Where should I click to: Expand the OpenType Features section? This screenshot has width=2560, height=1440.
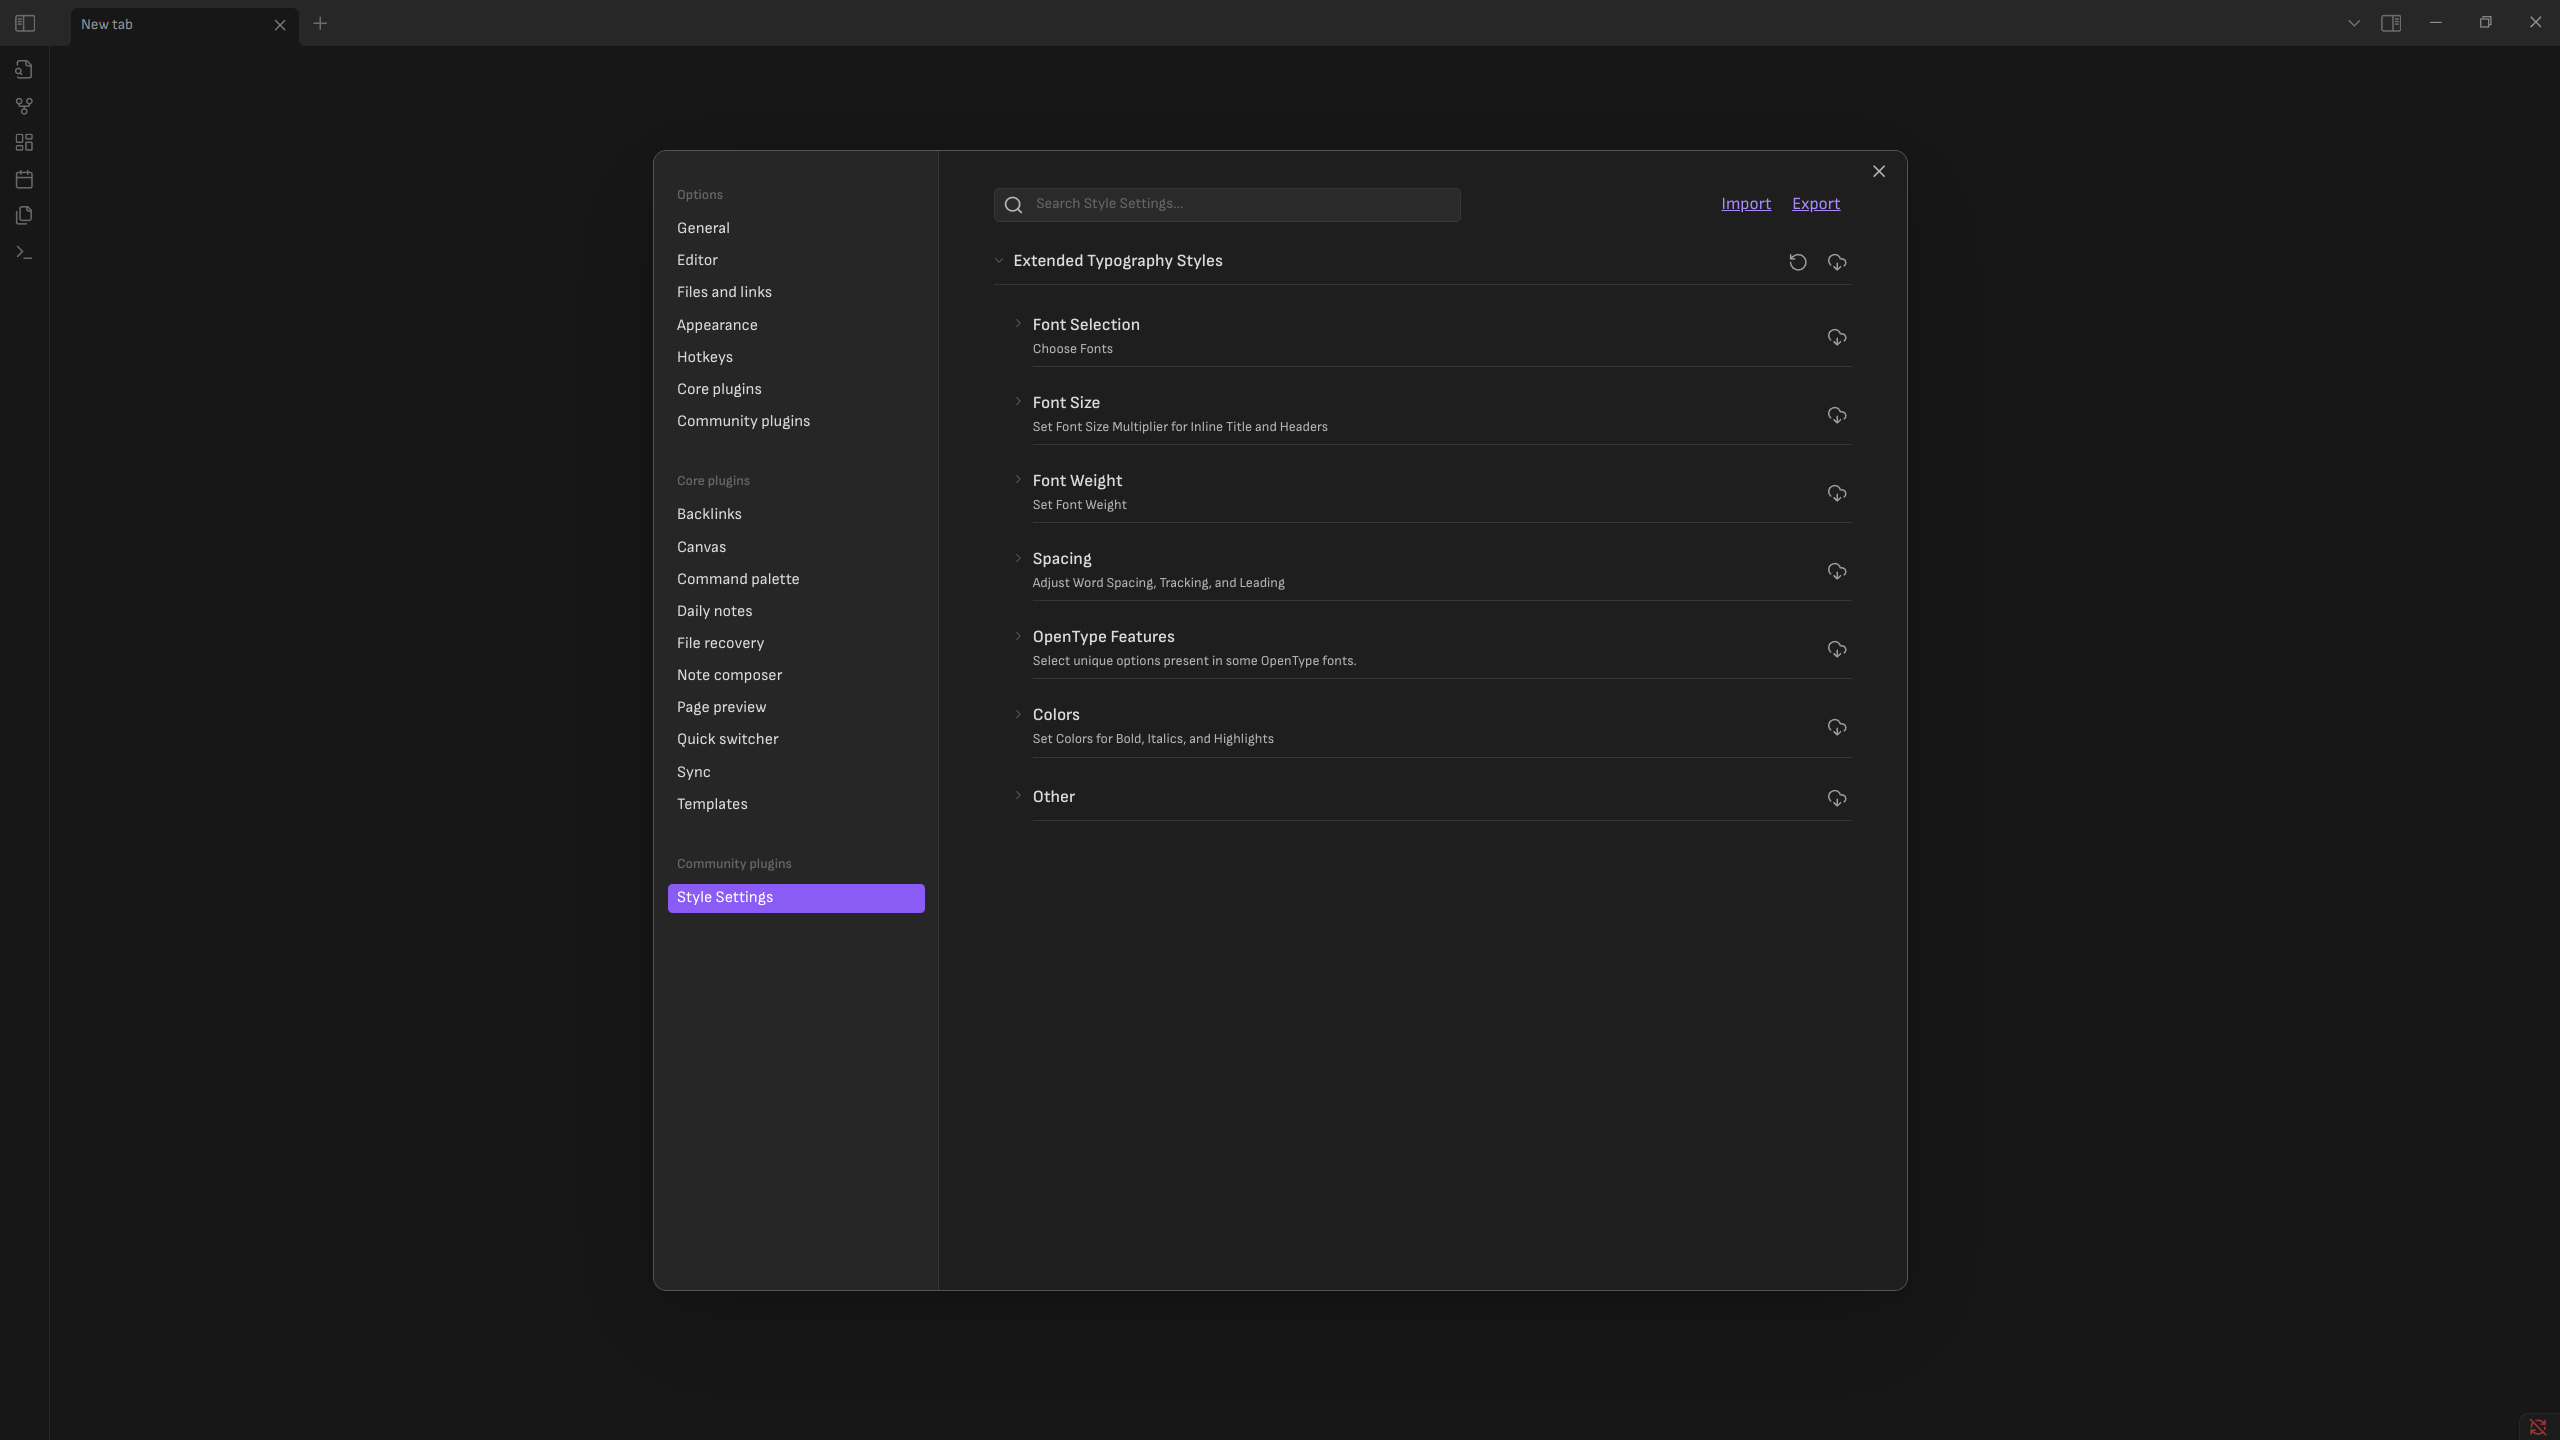1103,636
